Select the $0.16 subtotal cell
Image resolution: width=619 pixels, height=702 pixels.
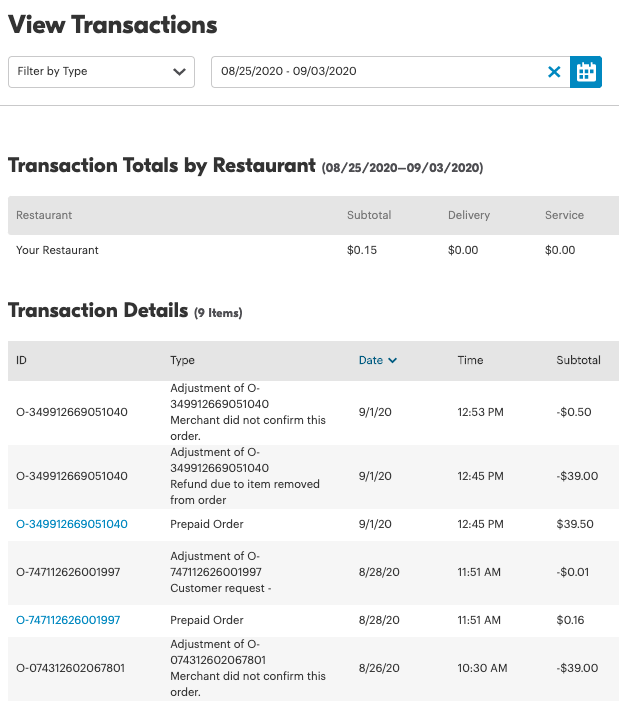[x=570, y=620]
